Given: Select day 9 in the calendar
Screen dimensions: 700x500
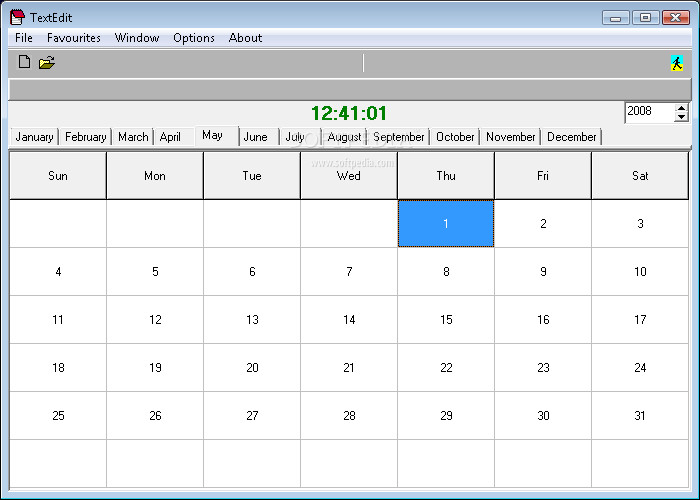Looking at the screenshot, I should pyautogui.click(x=543, y=271).
